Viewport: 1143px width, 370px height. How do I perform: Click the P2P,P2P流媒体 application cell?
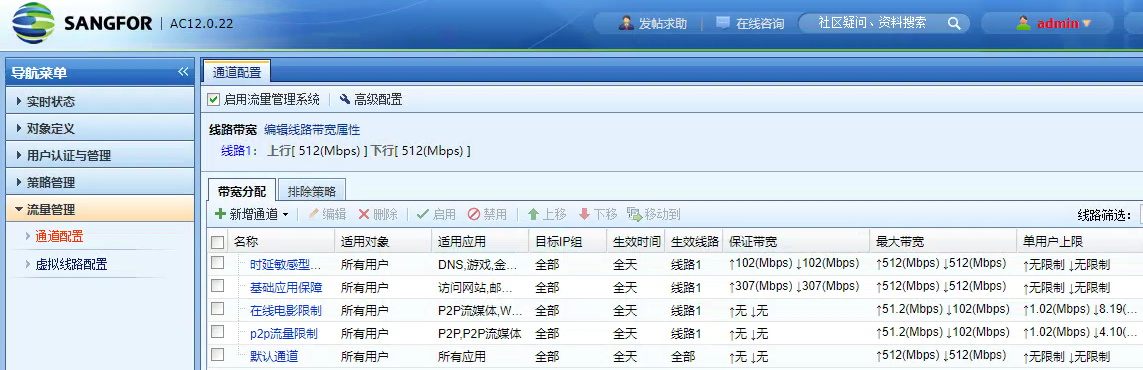point(480,334)
